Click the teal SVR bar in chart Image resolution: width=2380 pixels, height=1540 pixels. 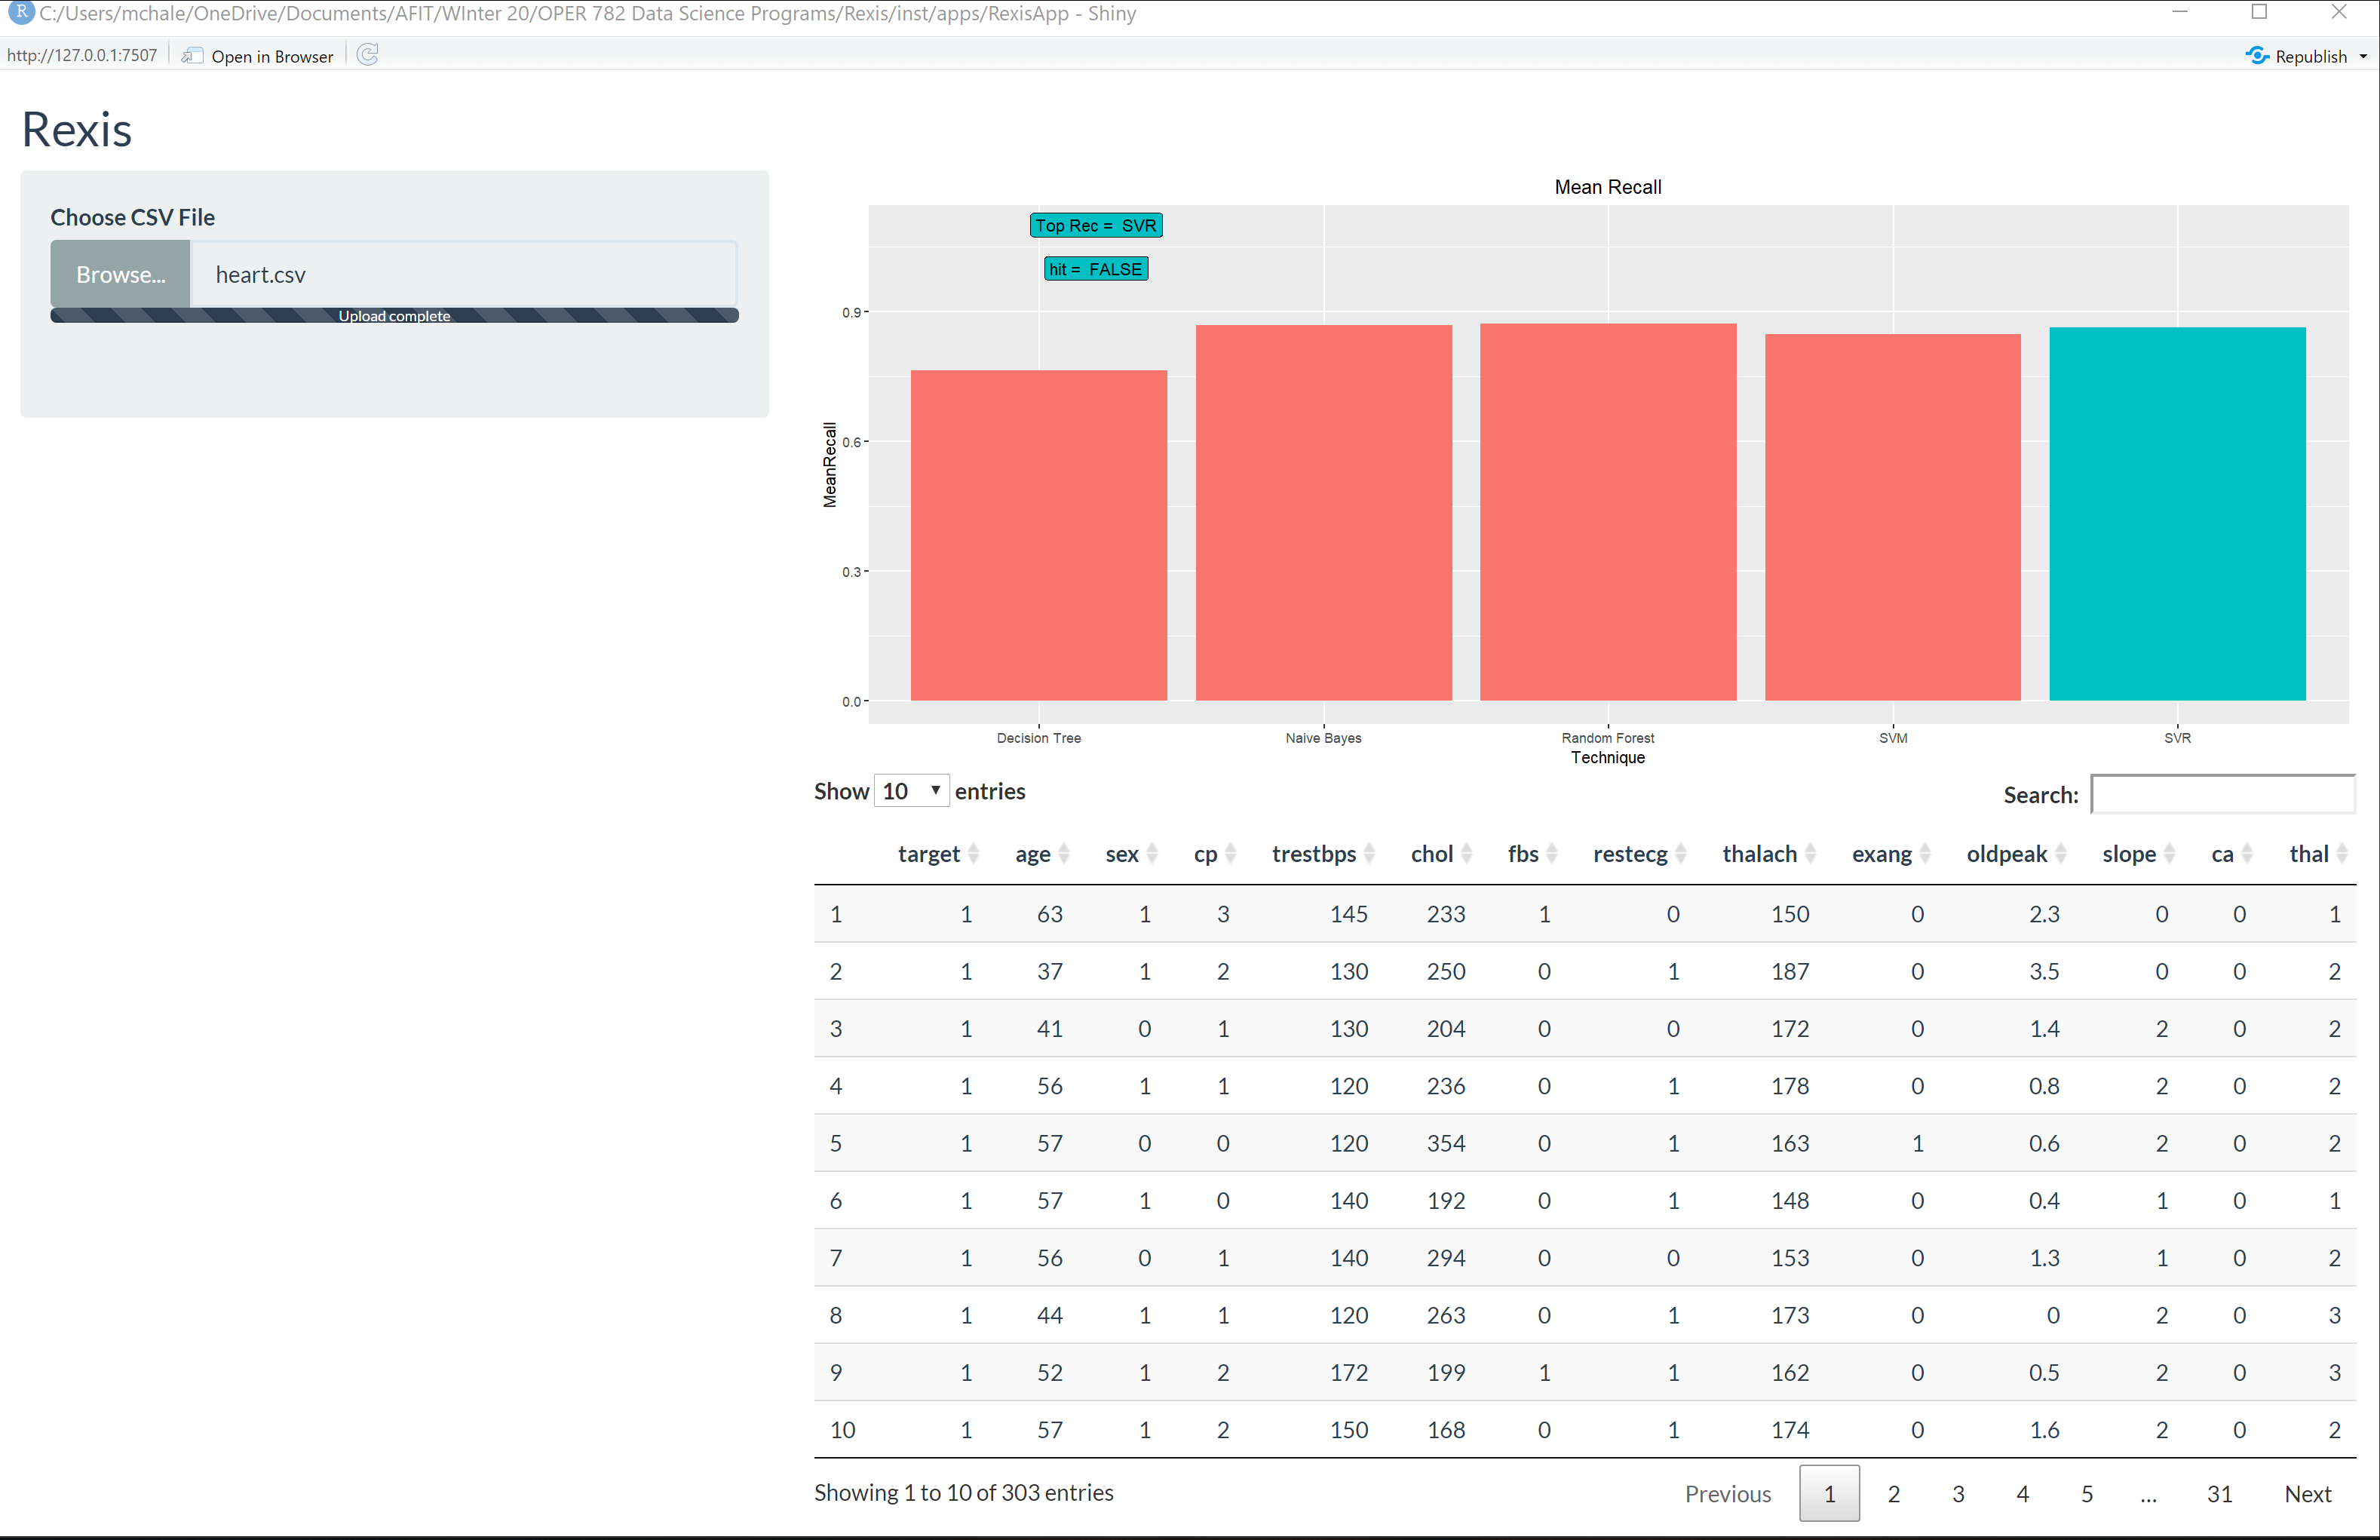point(2177,514)
